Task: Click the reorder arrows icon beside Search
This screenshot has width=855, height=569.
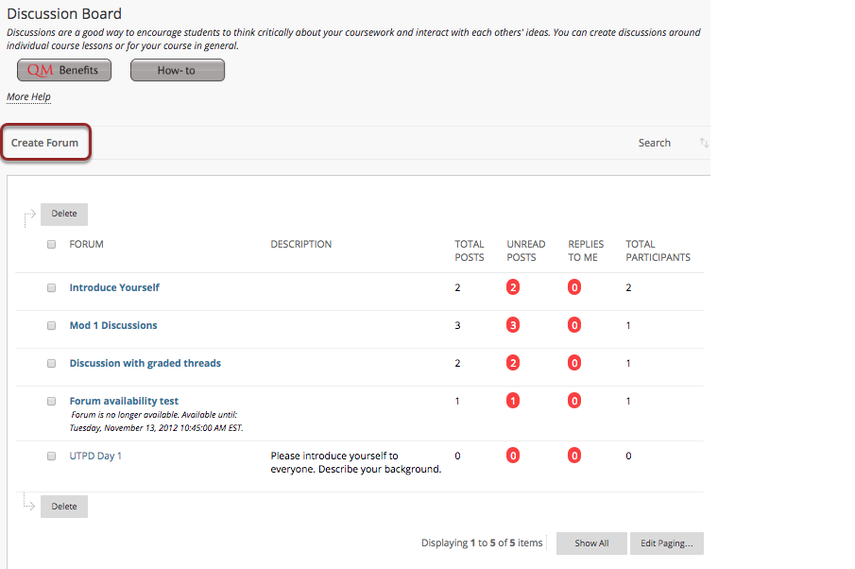Action: pos(704,143)
